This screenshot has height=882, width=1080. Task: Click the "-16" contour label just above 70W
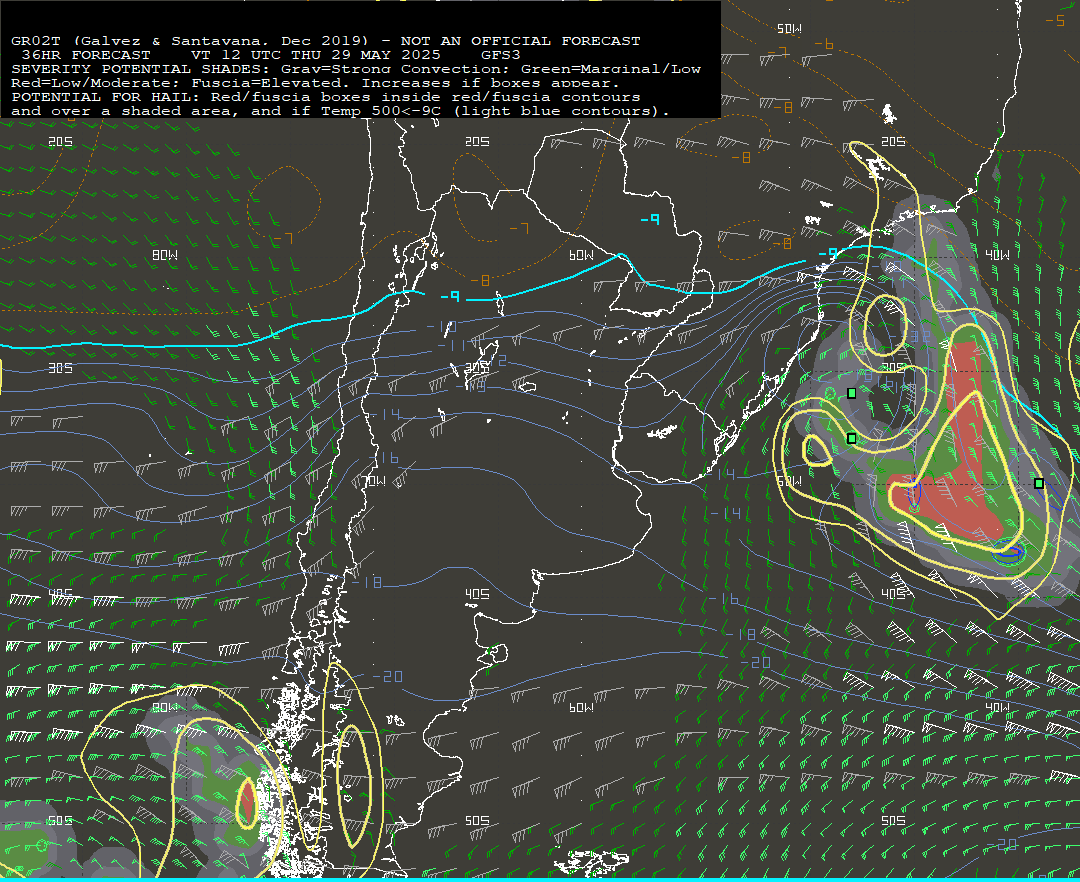coord(383,457)
